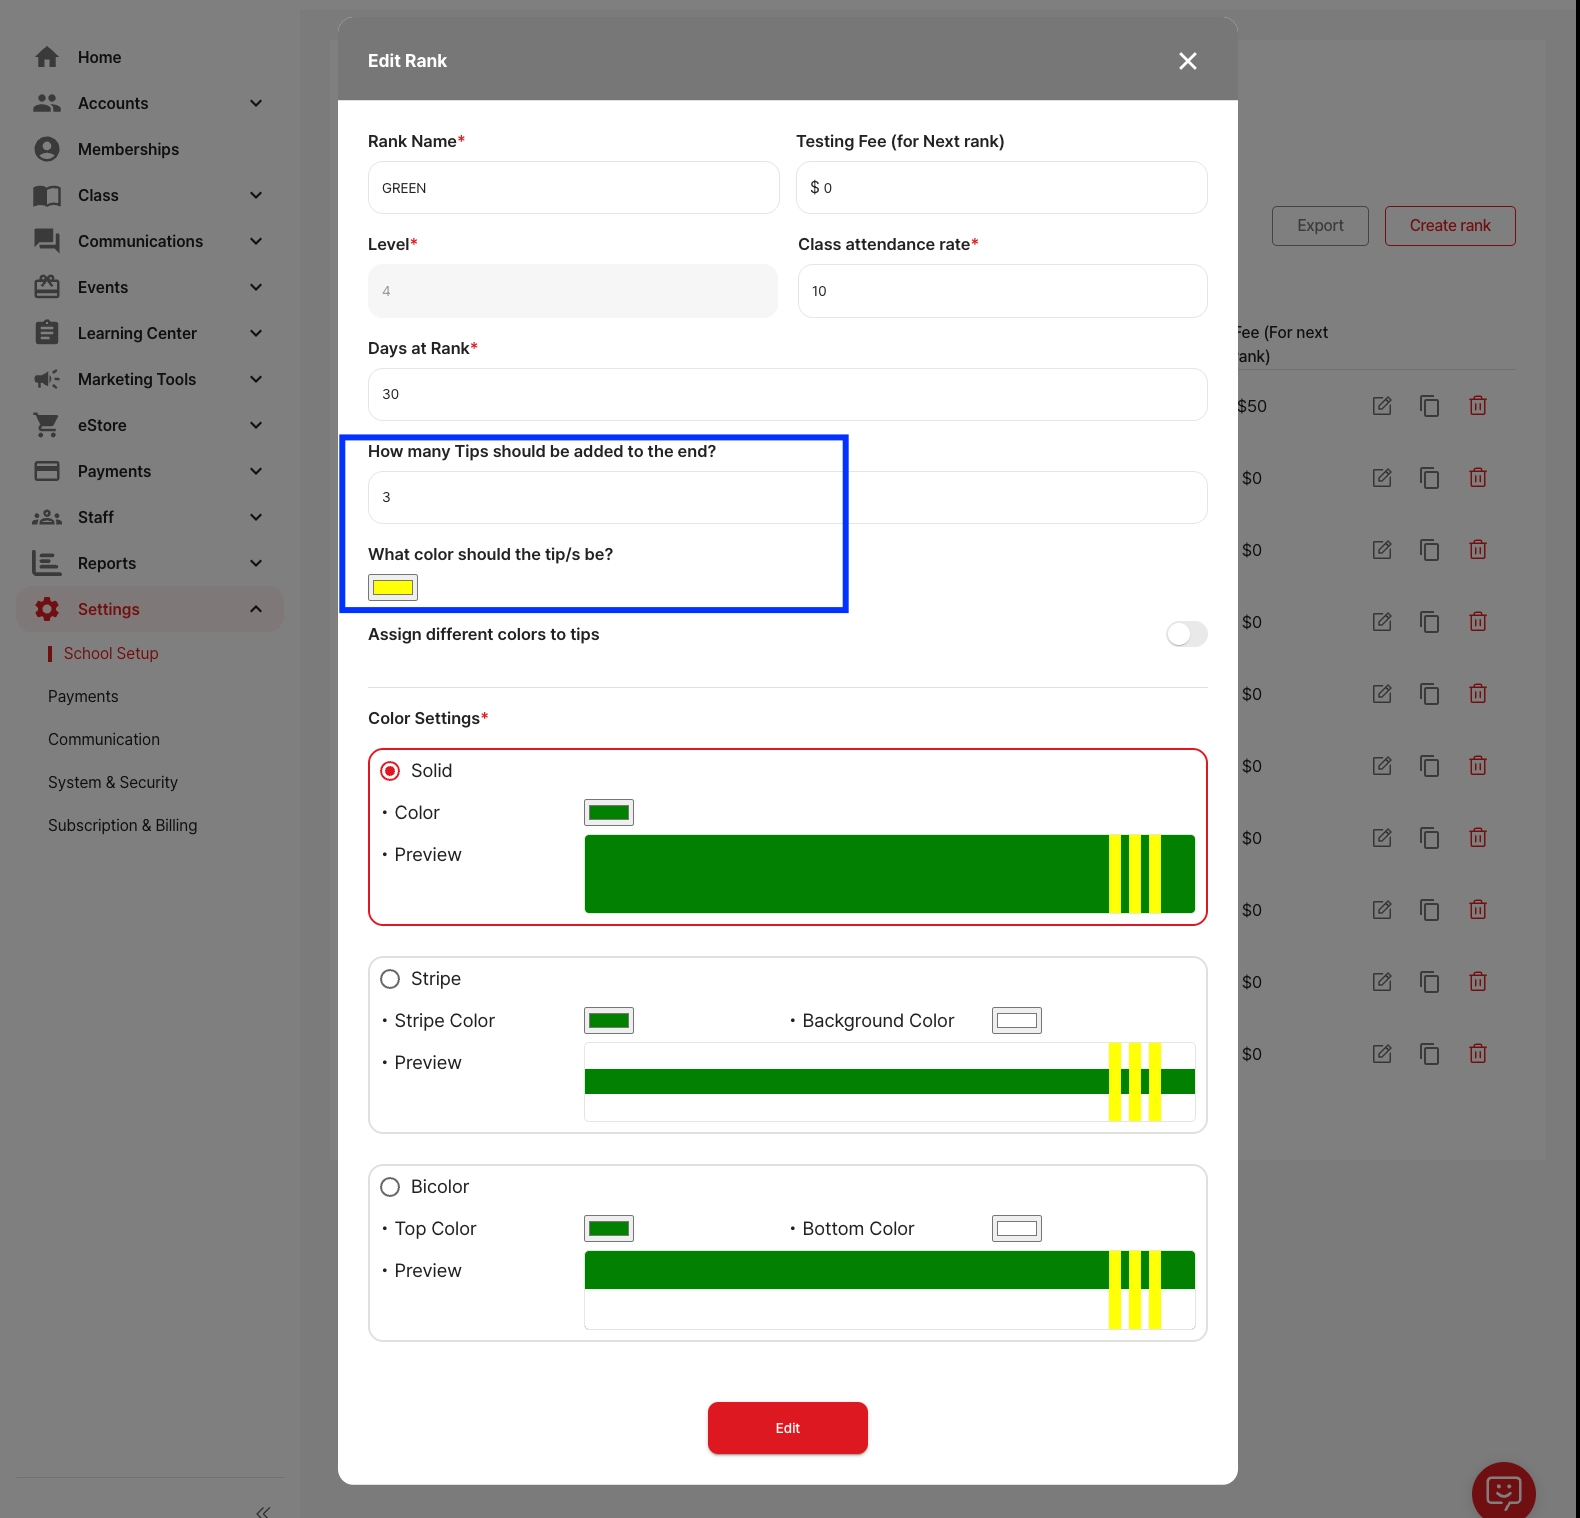Expand the Reports menu chevron
This screenshot has width=1580, height=1518.
[x=256, y=563]
